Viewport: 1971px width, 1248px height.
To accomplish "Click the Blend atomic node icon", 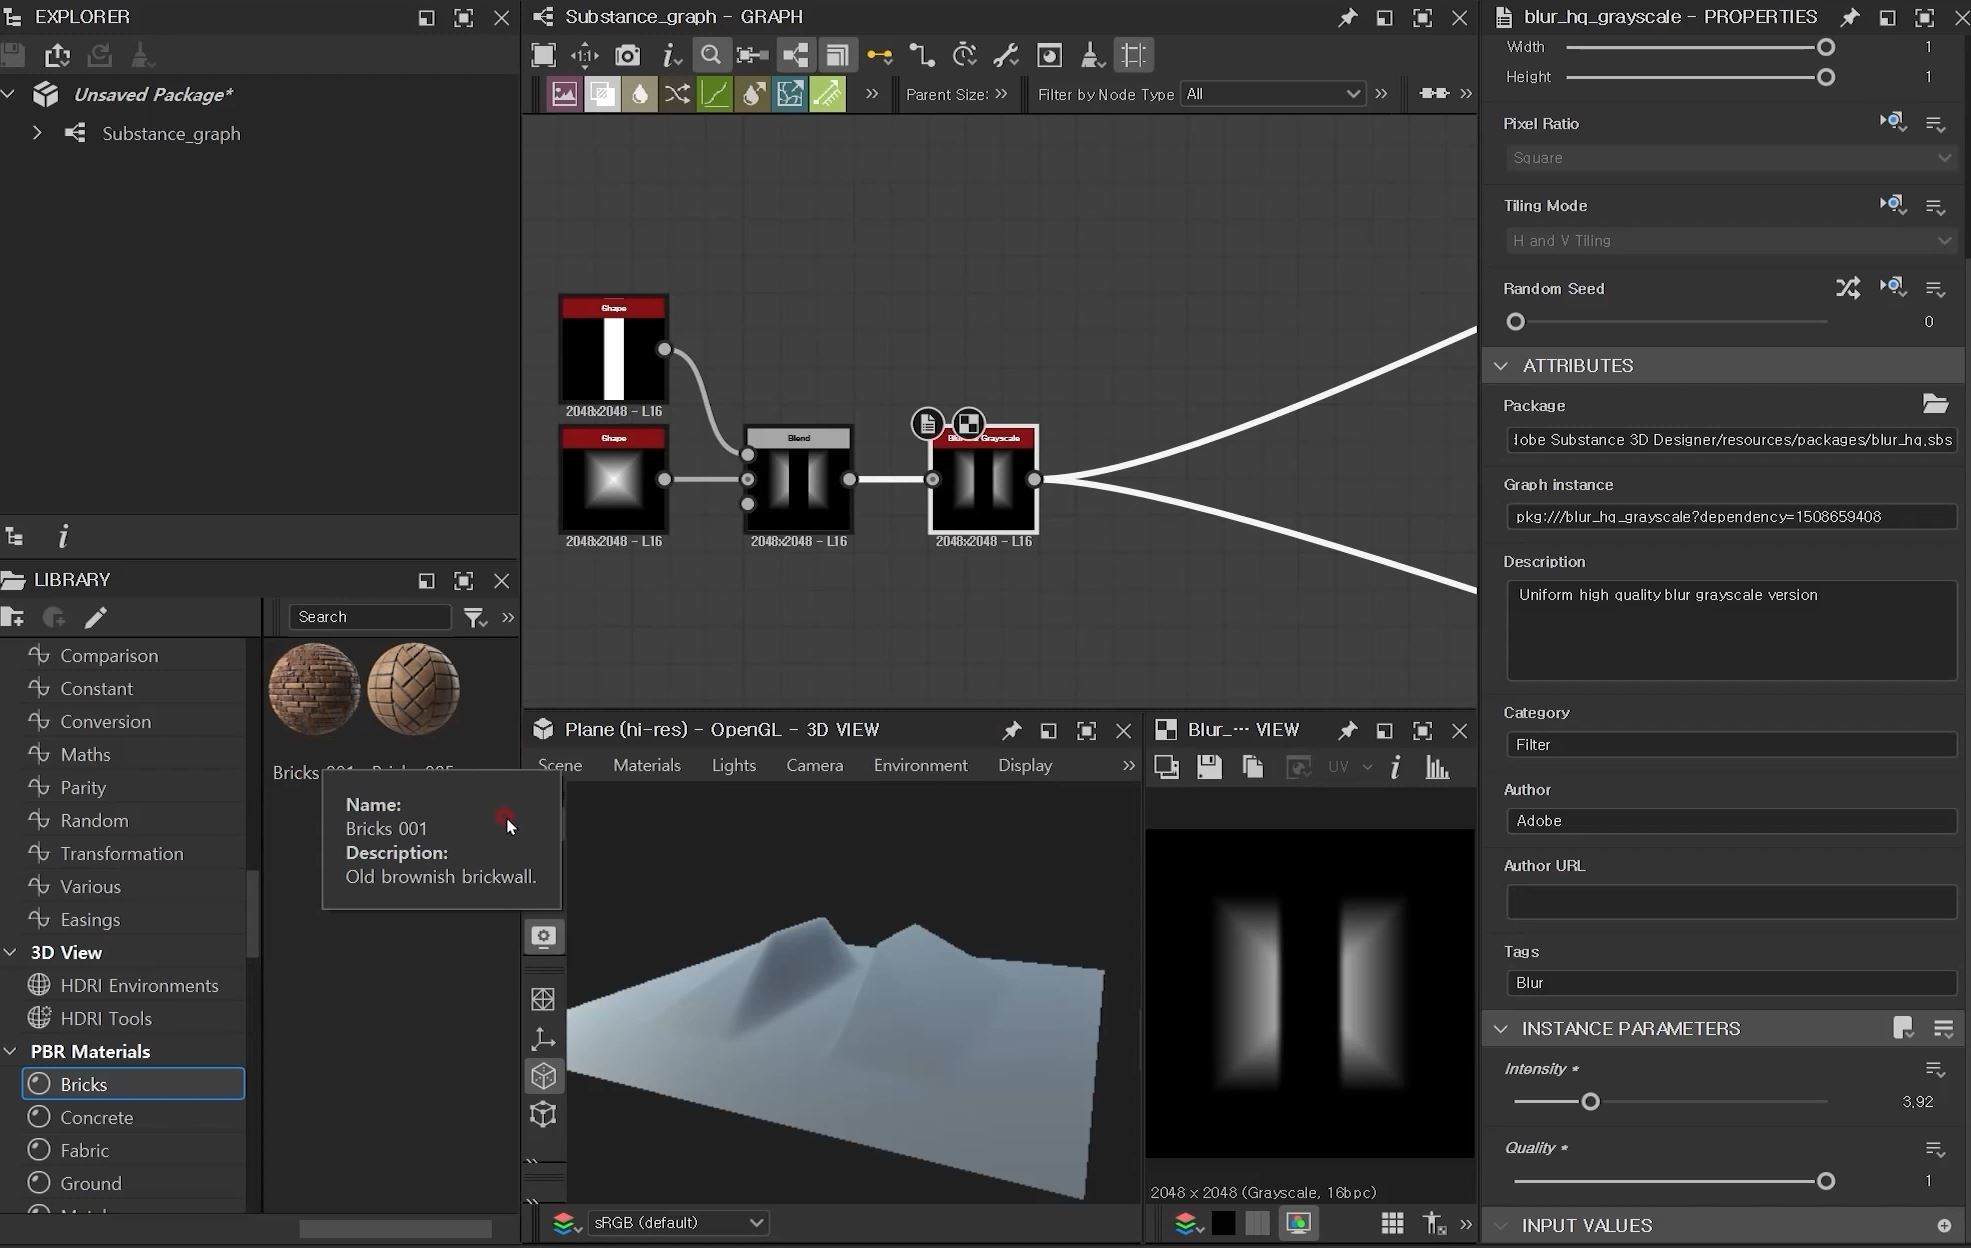I will coord(602,94).
